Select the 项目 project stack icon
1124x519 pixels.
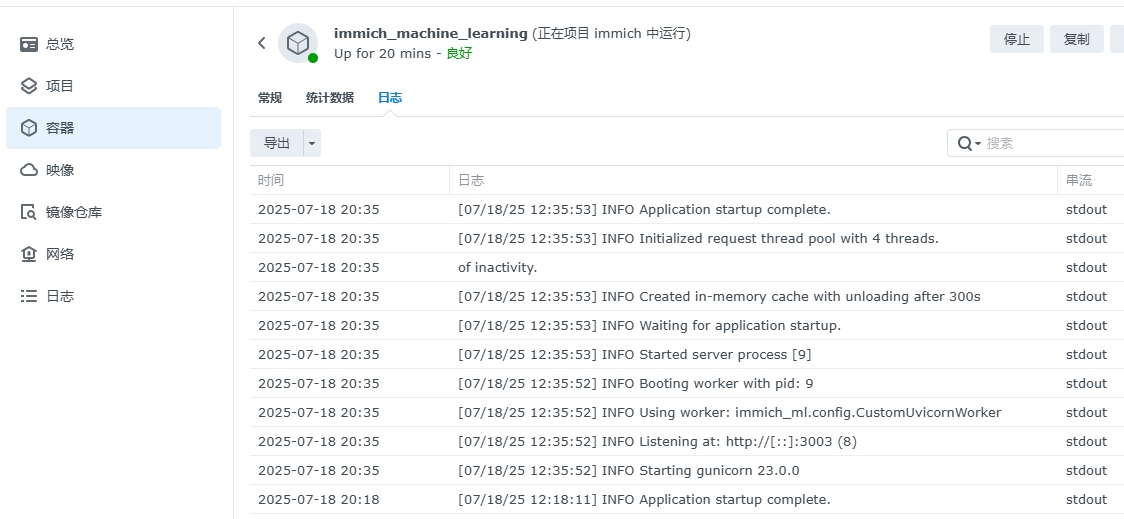point(29,86)
